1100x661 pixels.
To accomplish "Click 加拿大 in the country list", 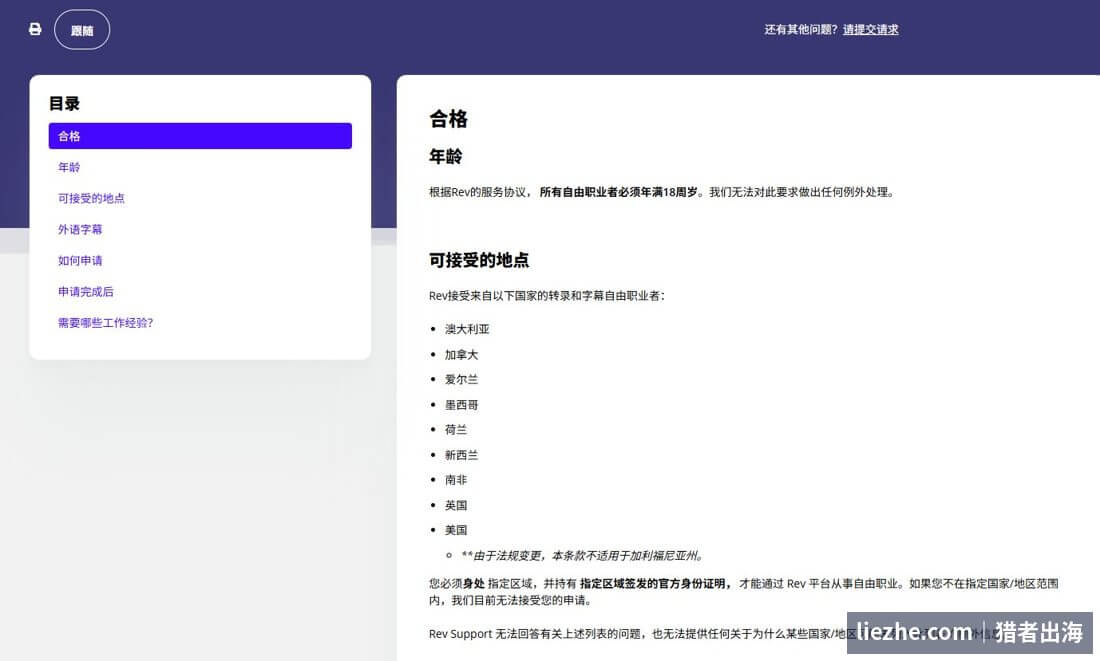I will [462, 354].
